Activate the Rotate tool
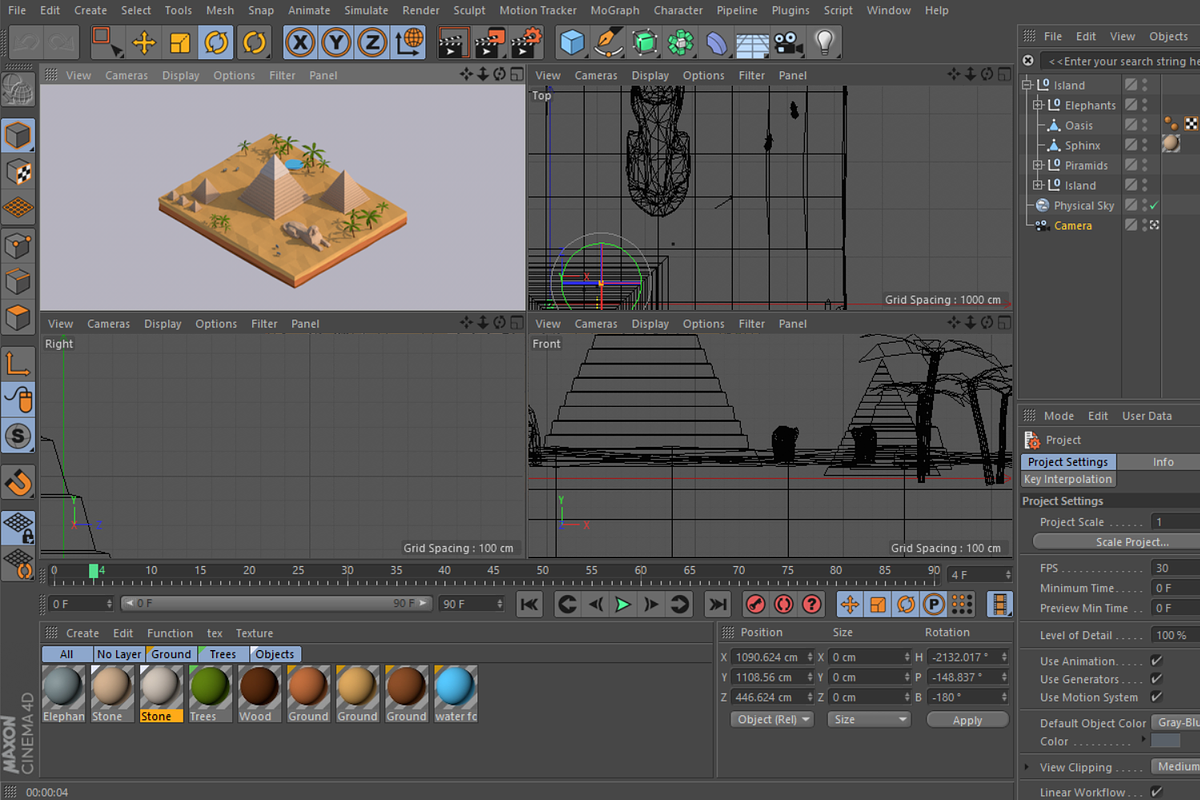Viewport: 1200px width, 800px height. (216, 42)
